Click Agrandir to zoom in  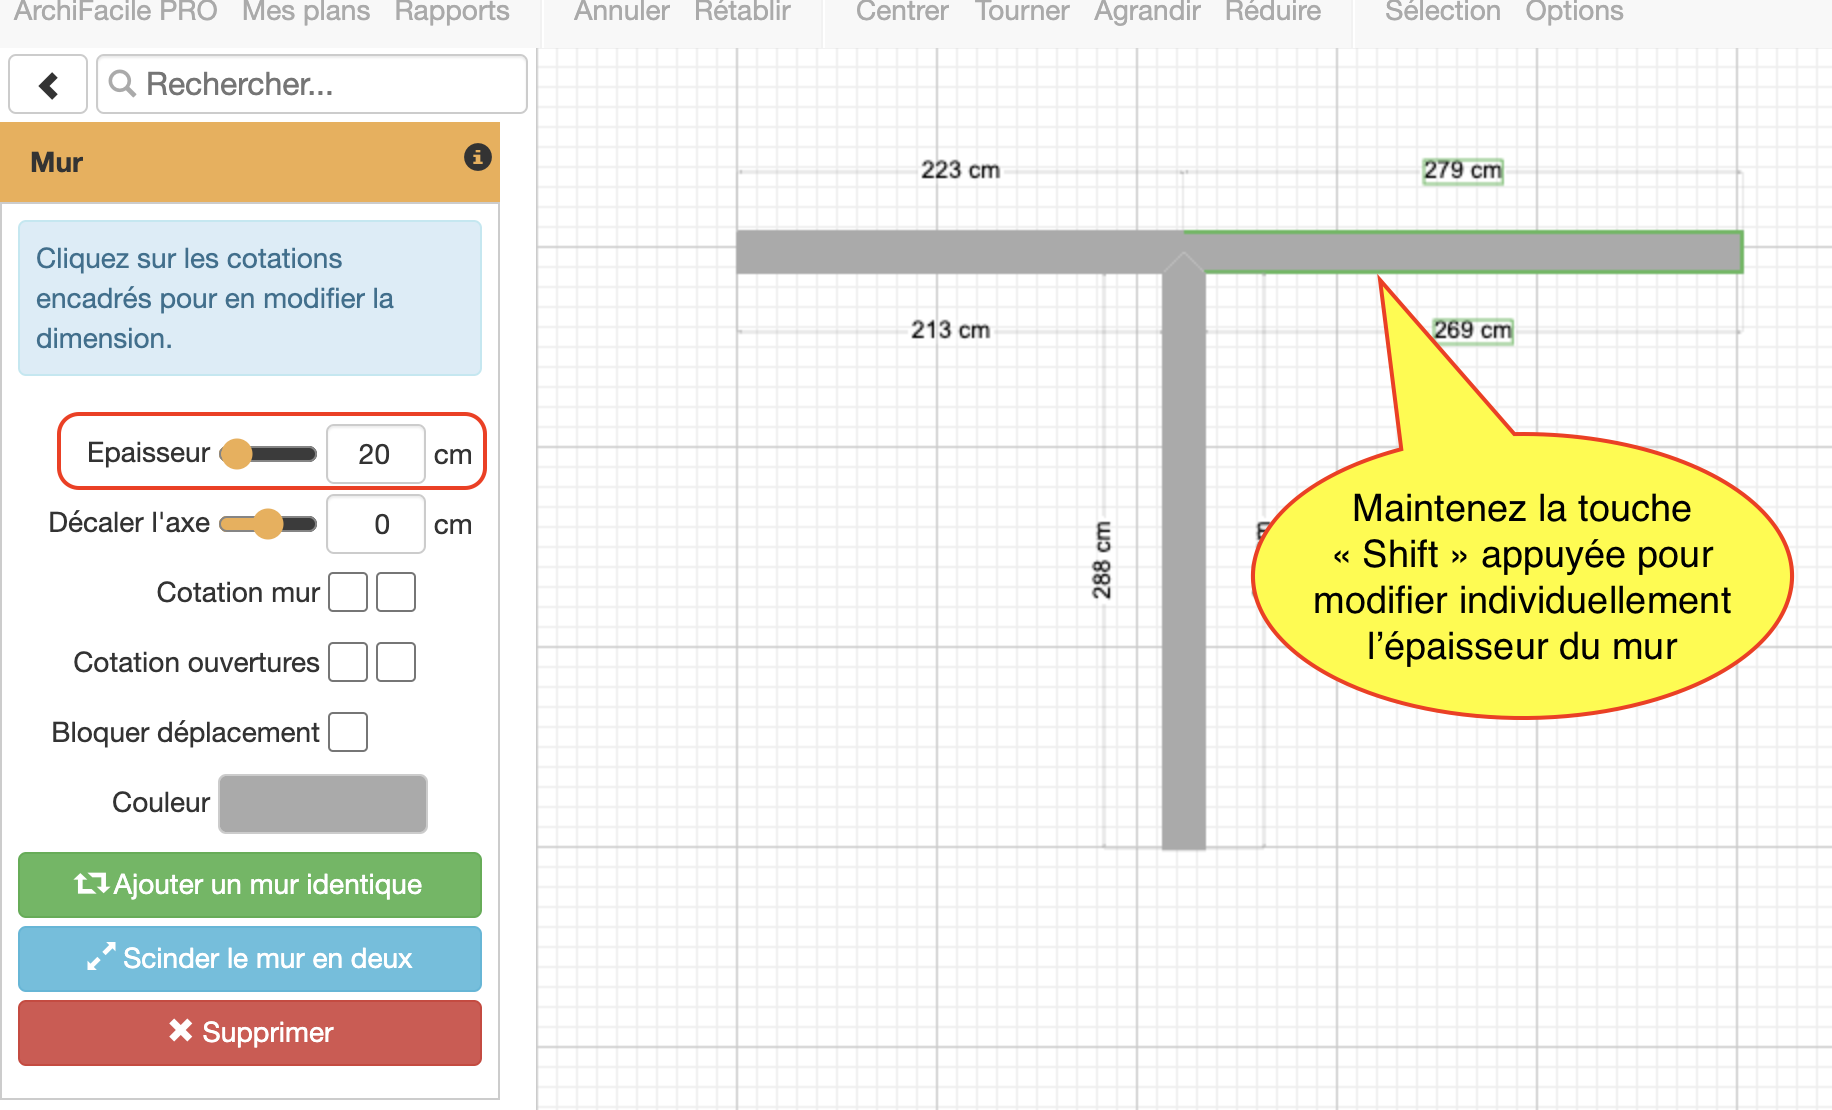(x=1146, y=12)
